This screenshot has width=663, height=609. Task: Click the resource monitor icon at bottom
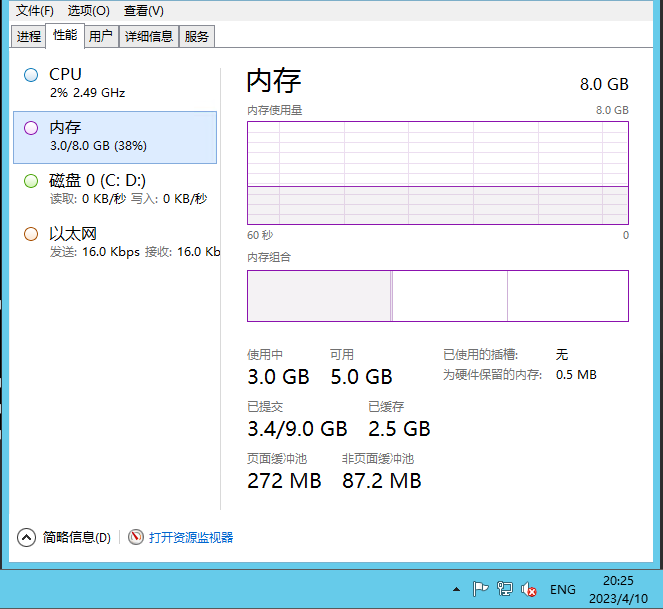[x=136, y=537]
